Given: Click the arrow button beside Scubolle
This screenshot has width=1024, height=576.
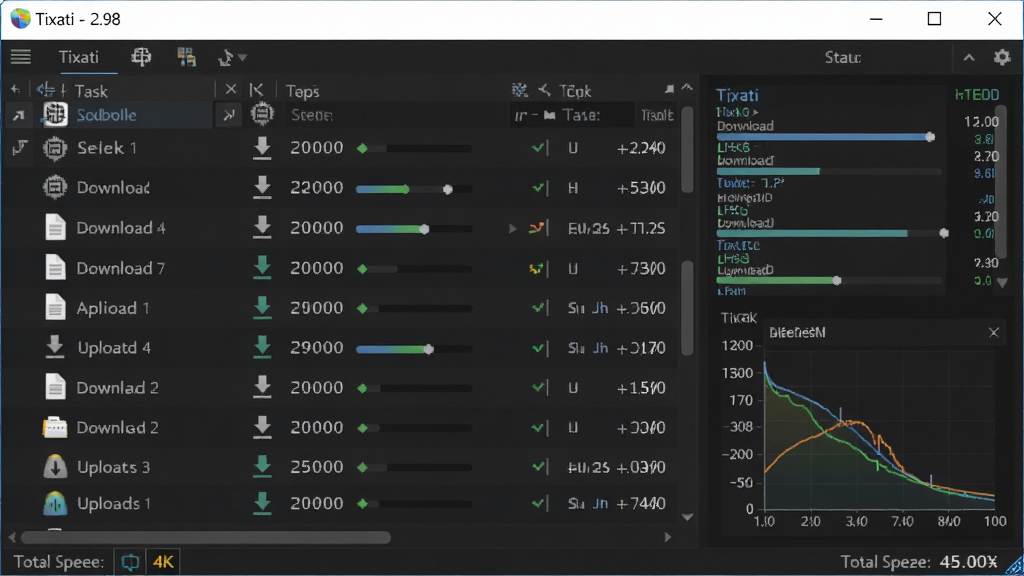Looking at the screenshot, I should (x=229, y=116).
